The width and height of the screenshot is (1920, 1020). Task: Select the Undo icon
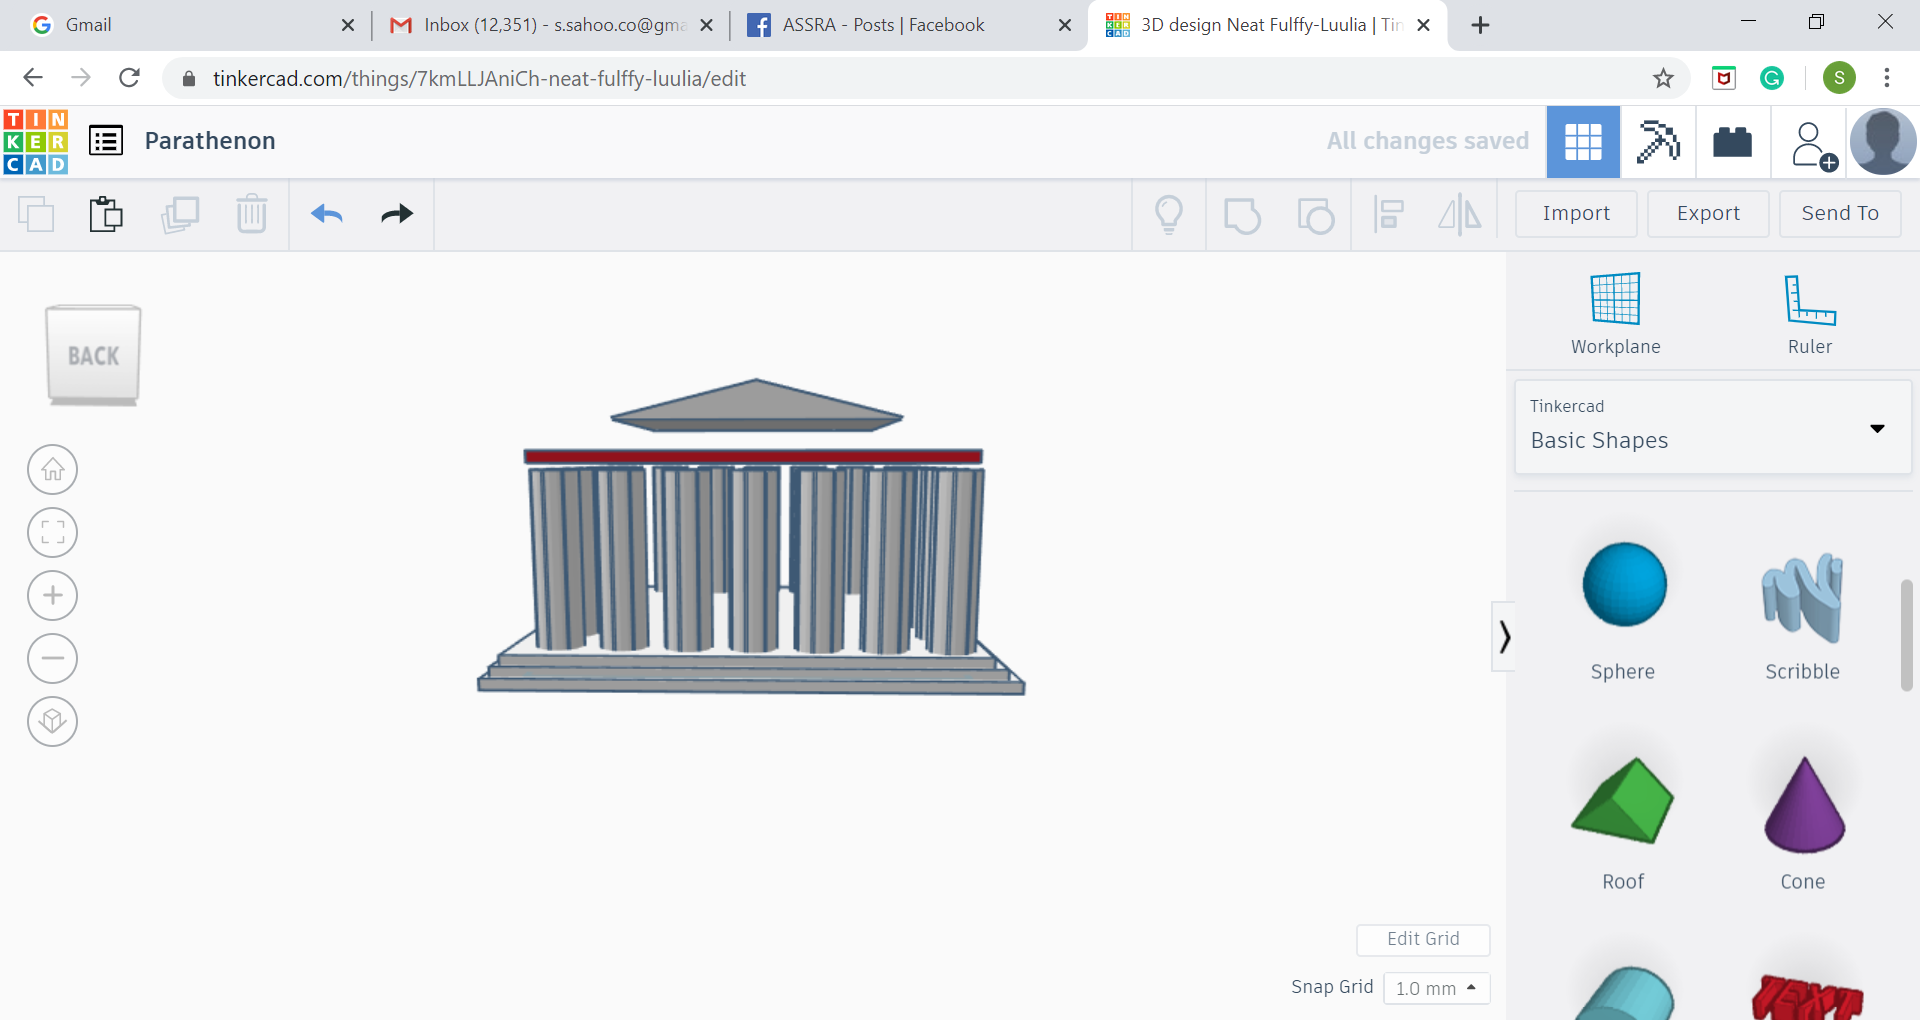pos(326,214)
